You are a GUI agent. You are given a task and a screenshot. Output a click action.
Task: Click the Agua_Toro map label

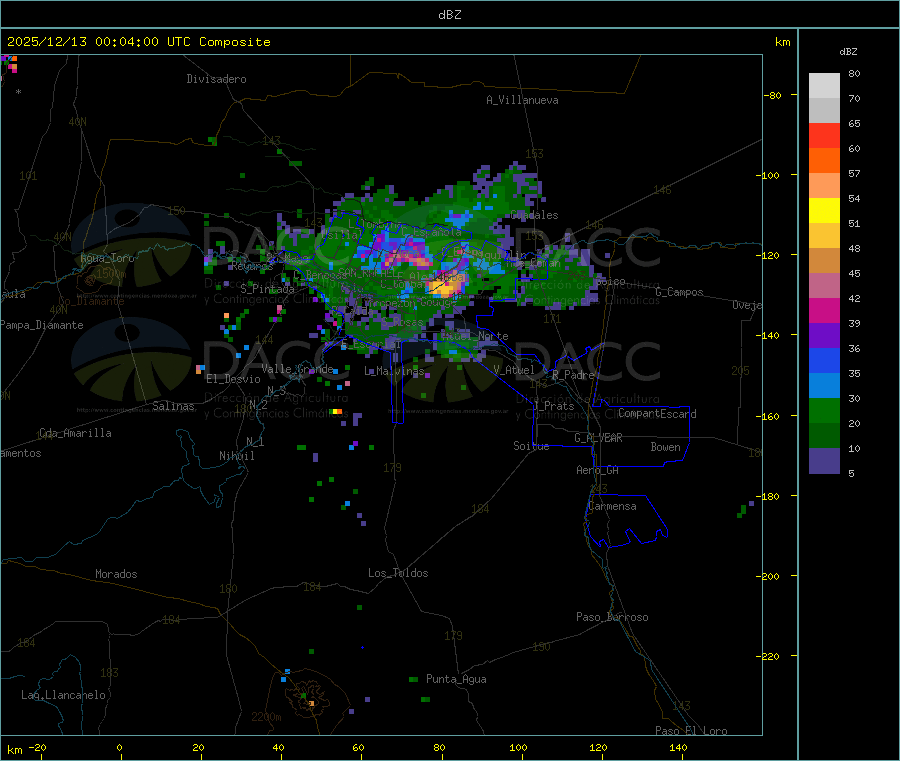coord(107,258)
